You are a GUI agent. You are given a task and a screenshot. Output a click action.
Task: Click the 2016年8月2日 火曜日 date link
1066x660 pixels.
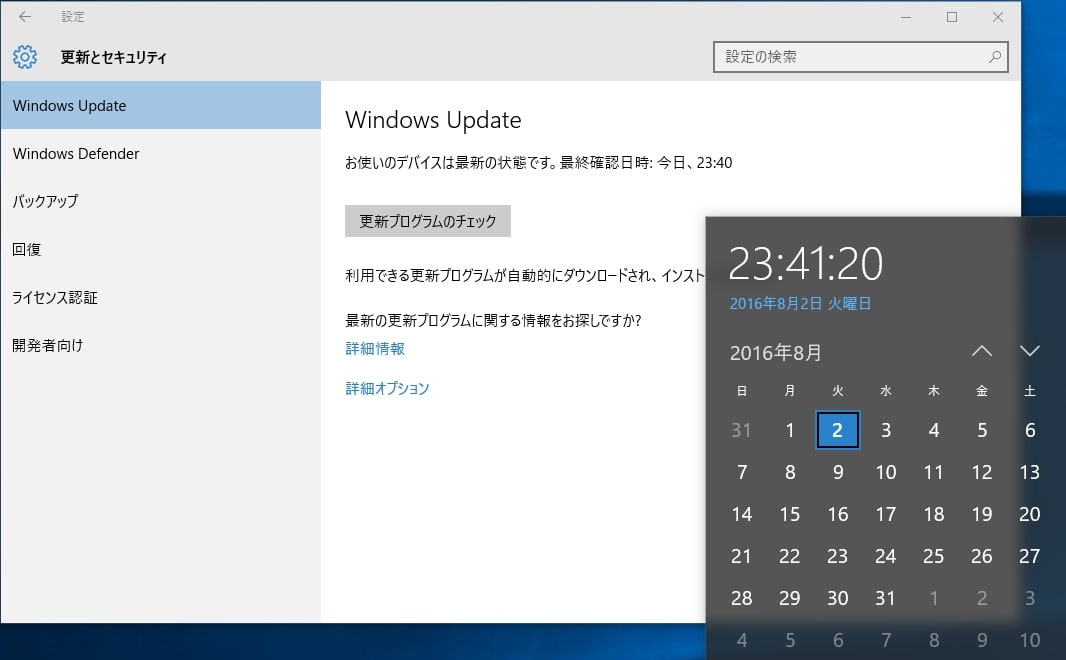point(800,304)
